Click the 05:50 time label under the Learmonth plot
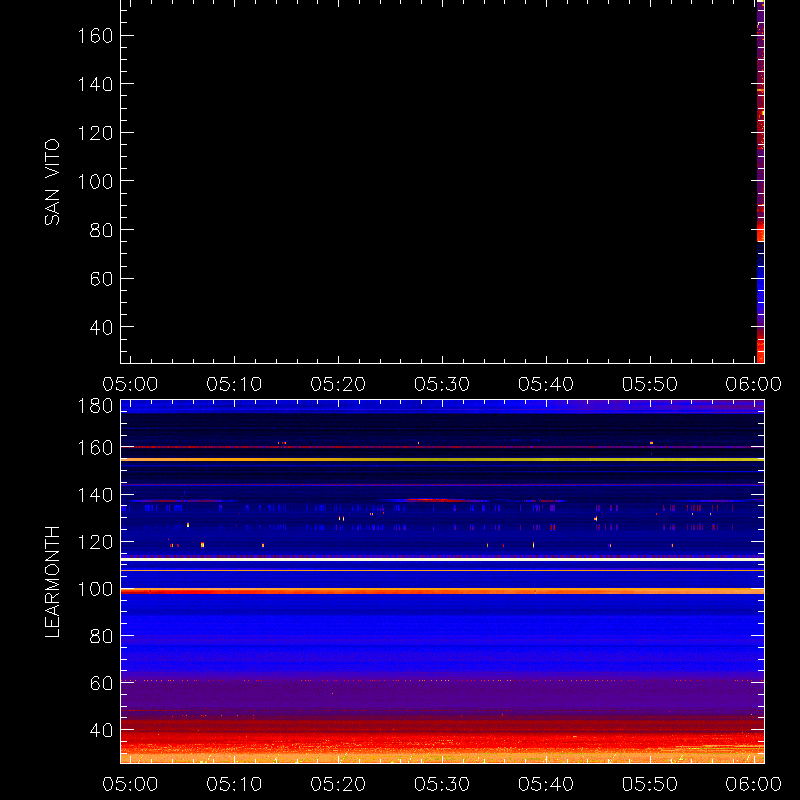Screen dimensions: 800x800 (x=649, y=784)
